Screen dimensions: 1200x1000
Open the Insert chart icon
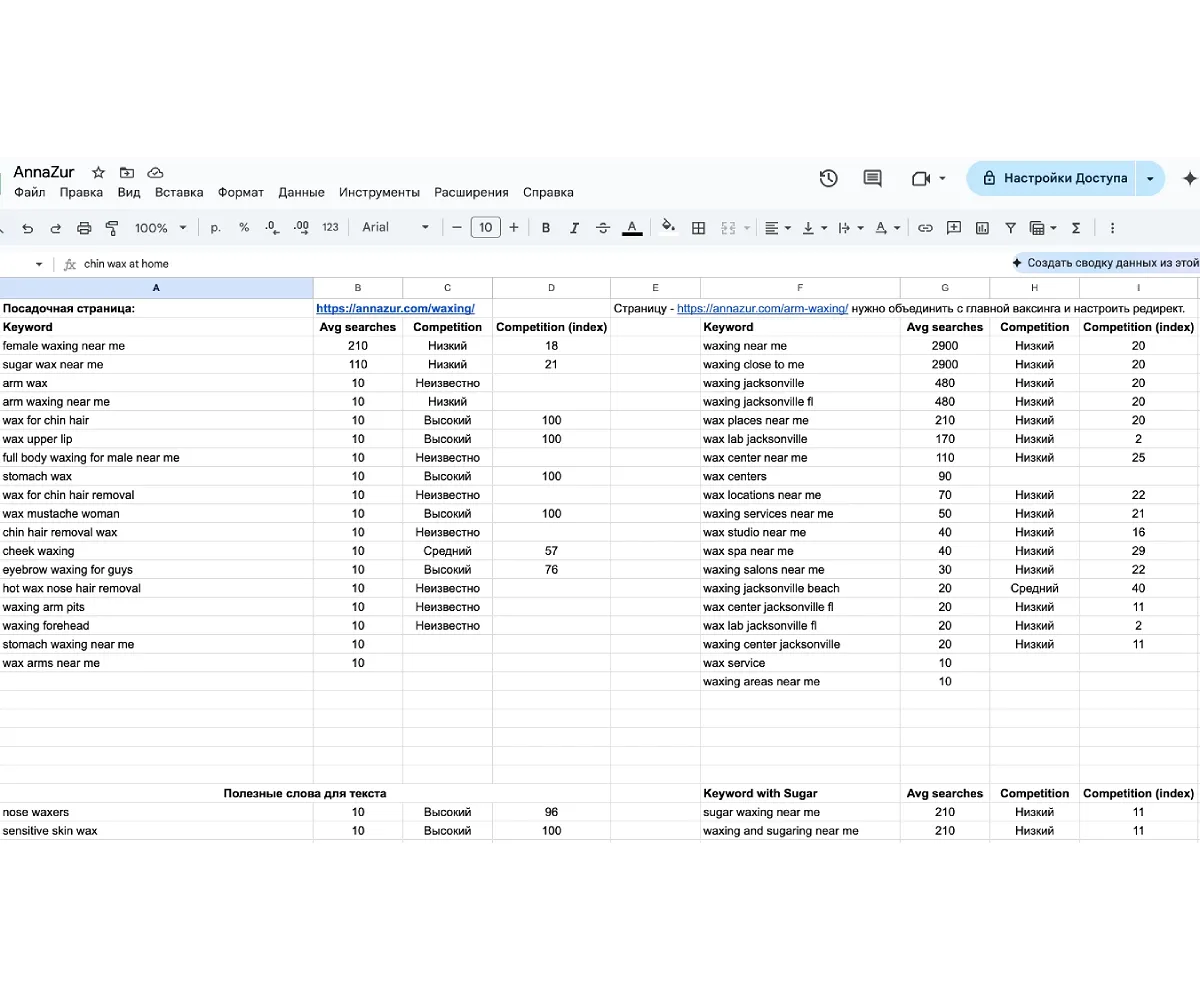982,227
